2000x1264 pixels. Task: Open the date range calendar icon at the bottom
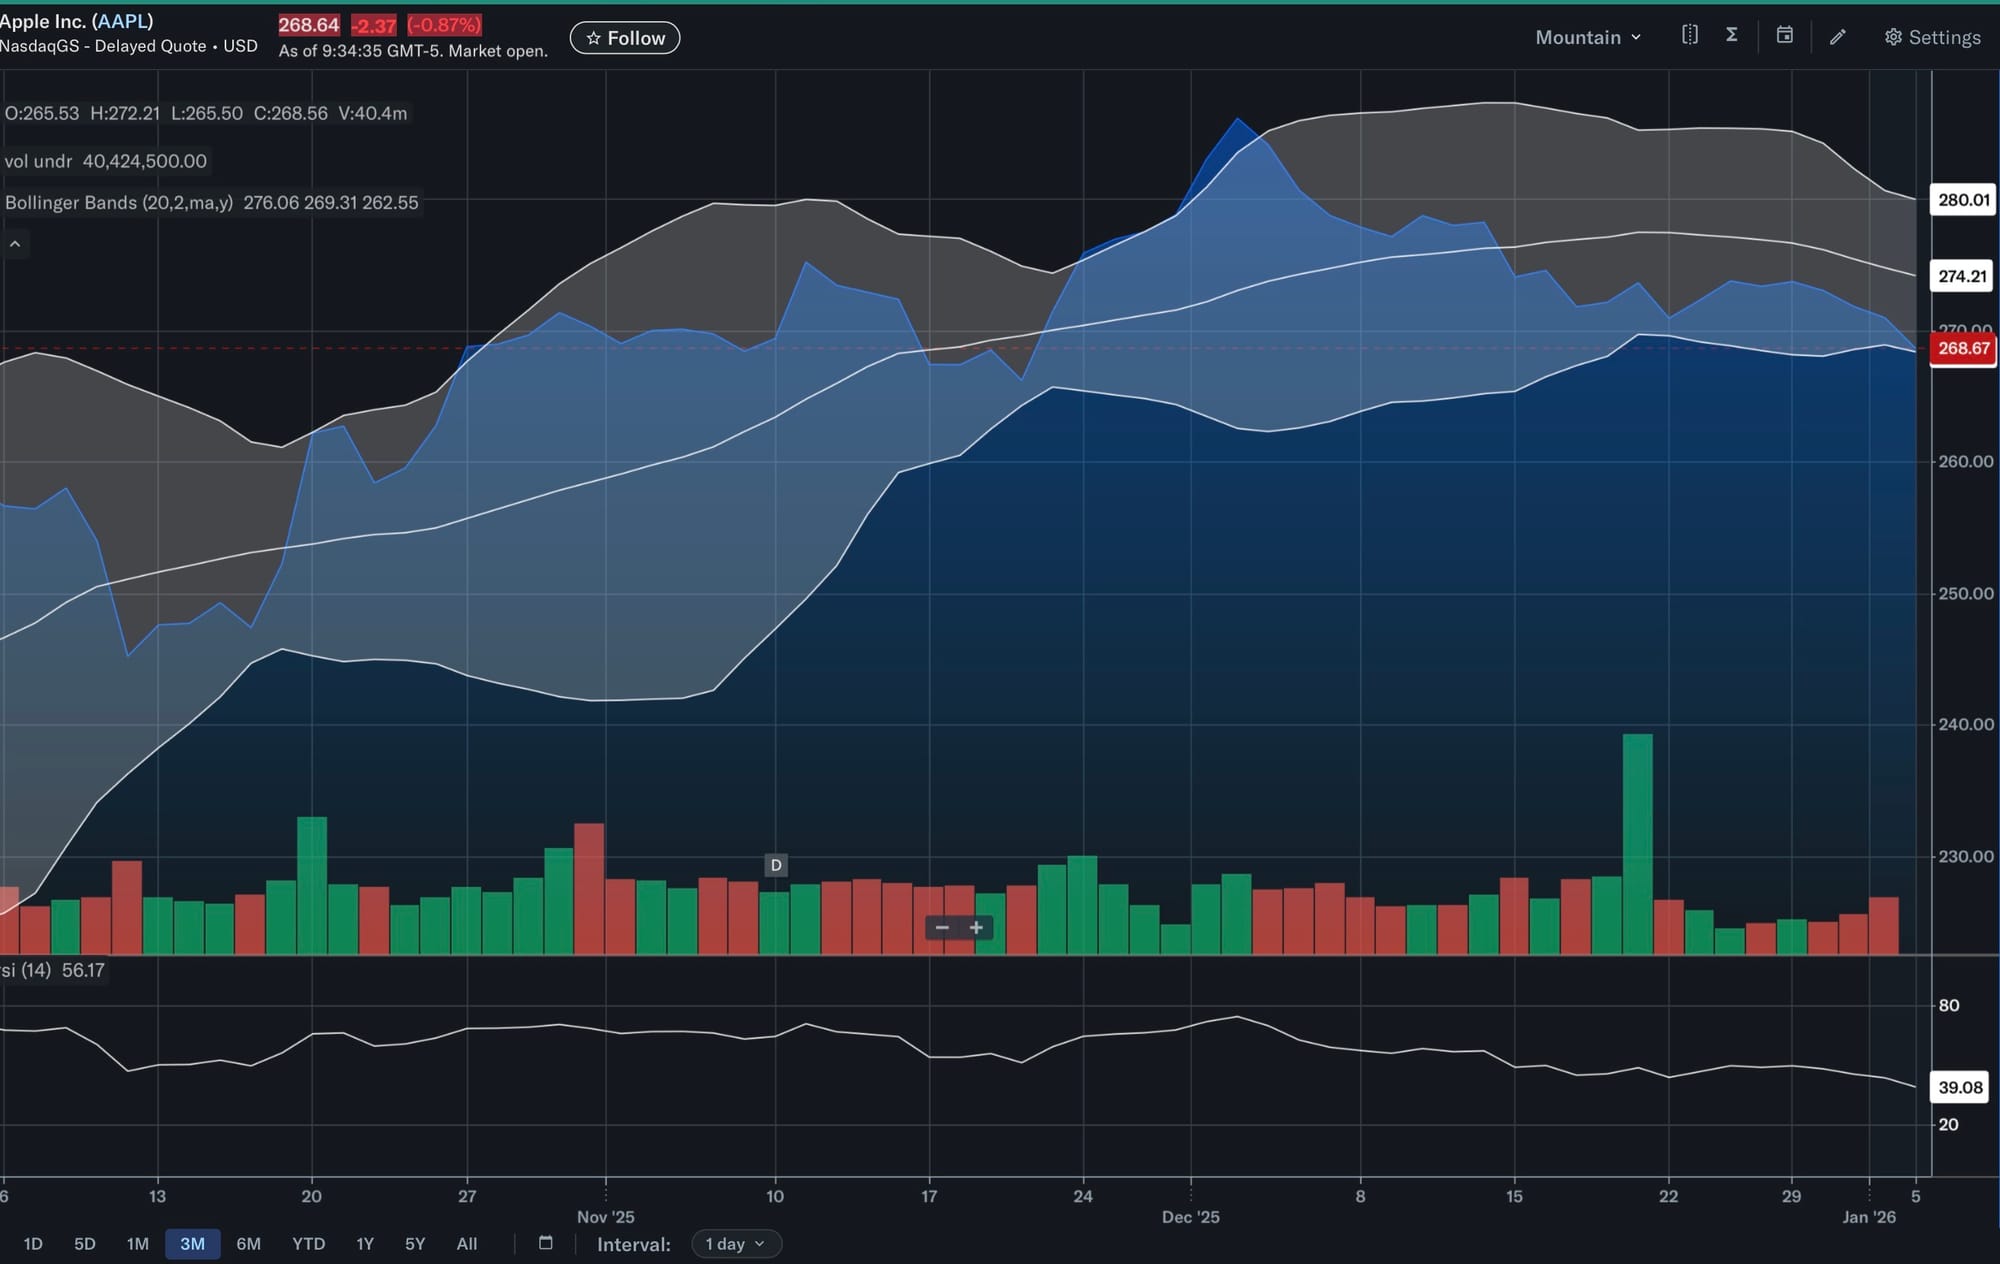pyautogui.click(x=546, y=1243)
